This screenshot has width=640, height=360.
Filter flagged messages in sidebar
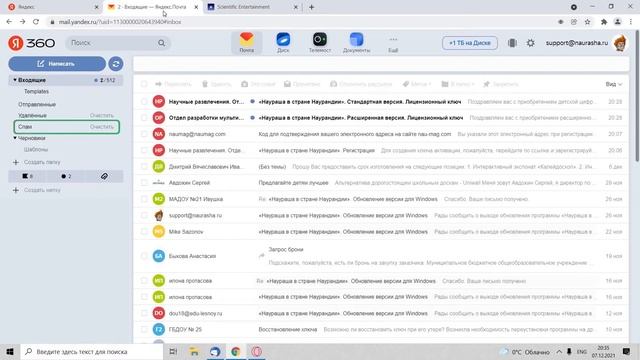click(x=27, y=176)
